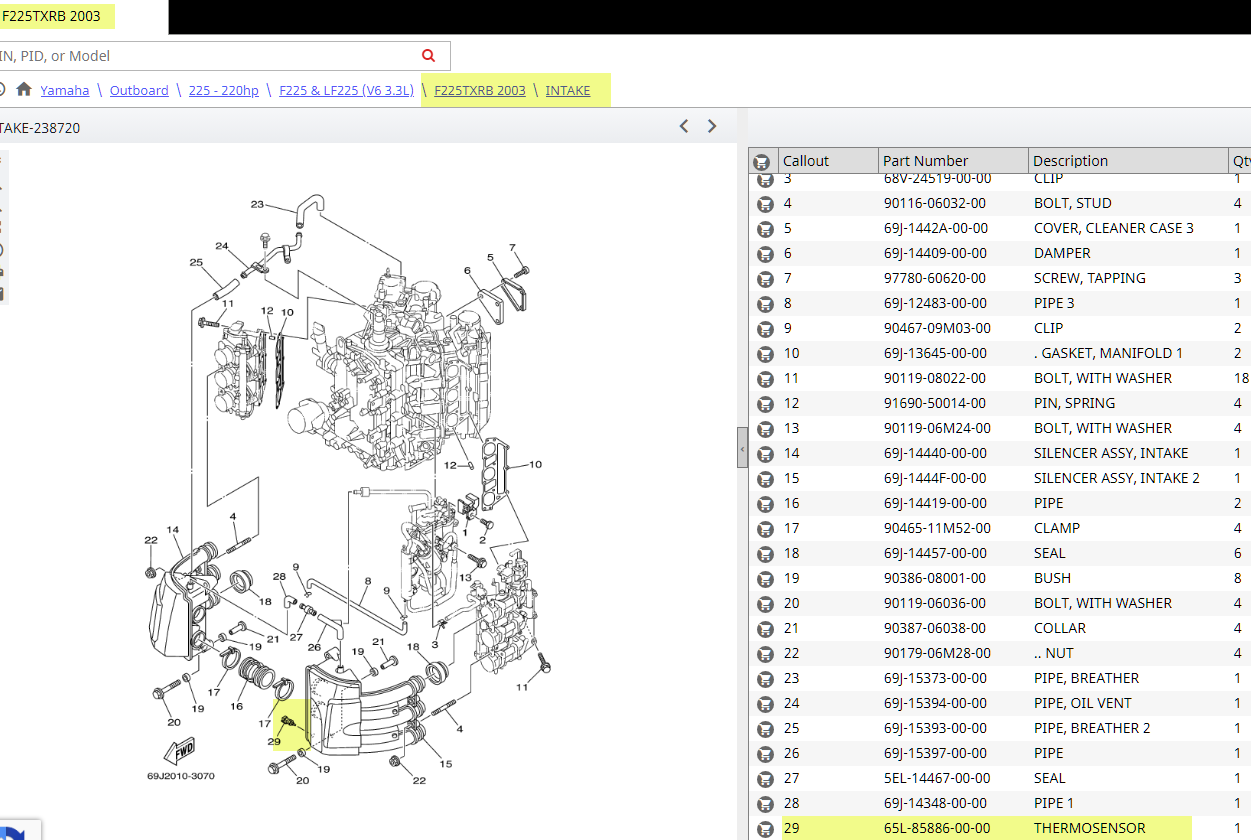Add DAMPER row to cart

point(765,253)
